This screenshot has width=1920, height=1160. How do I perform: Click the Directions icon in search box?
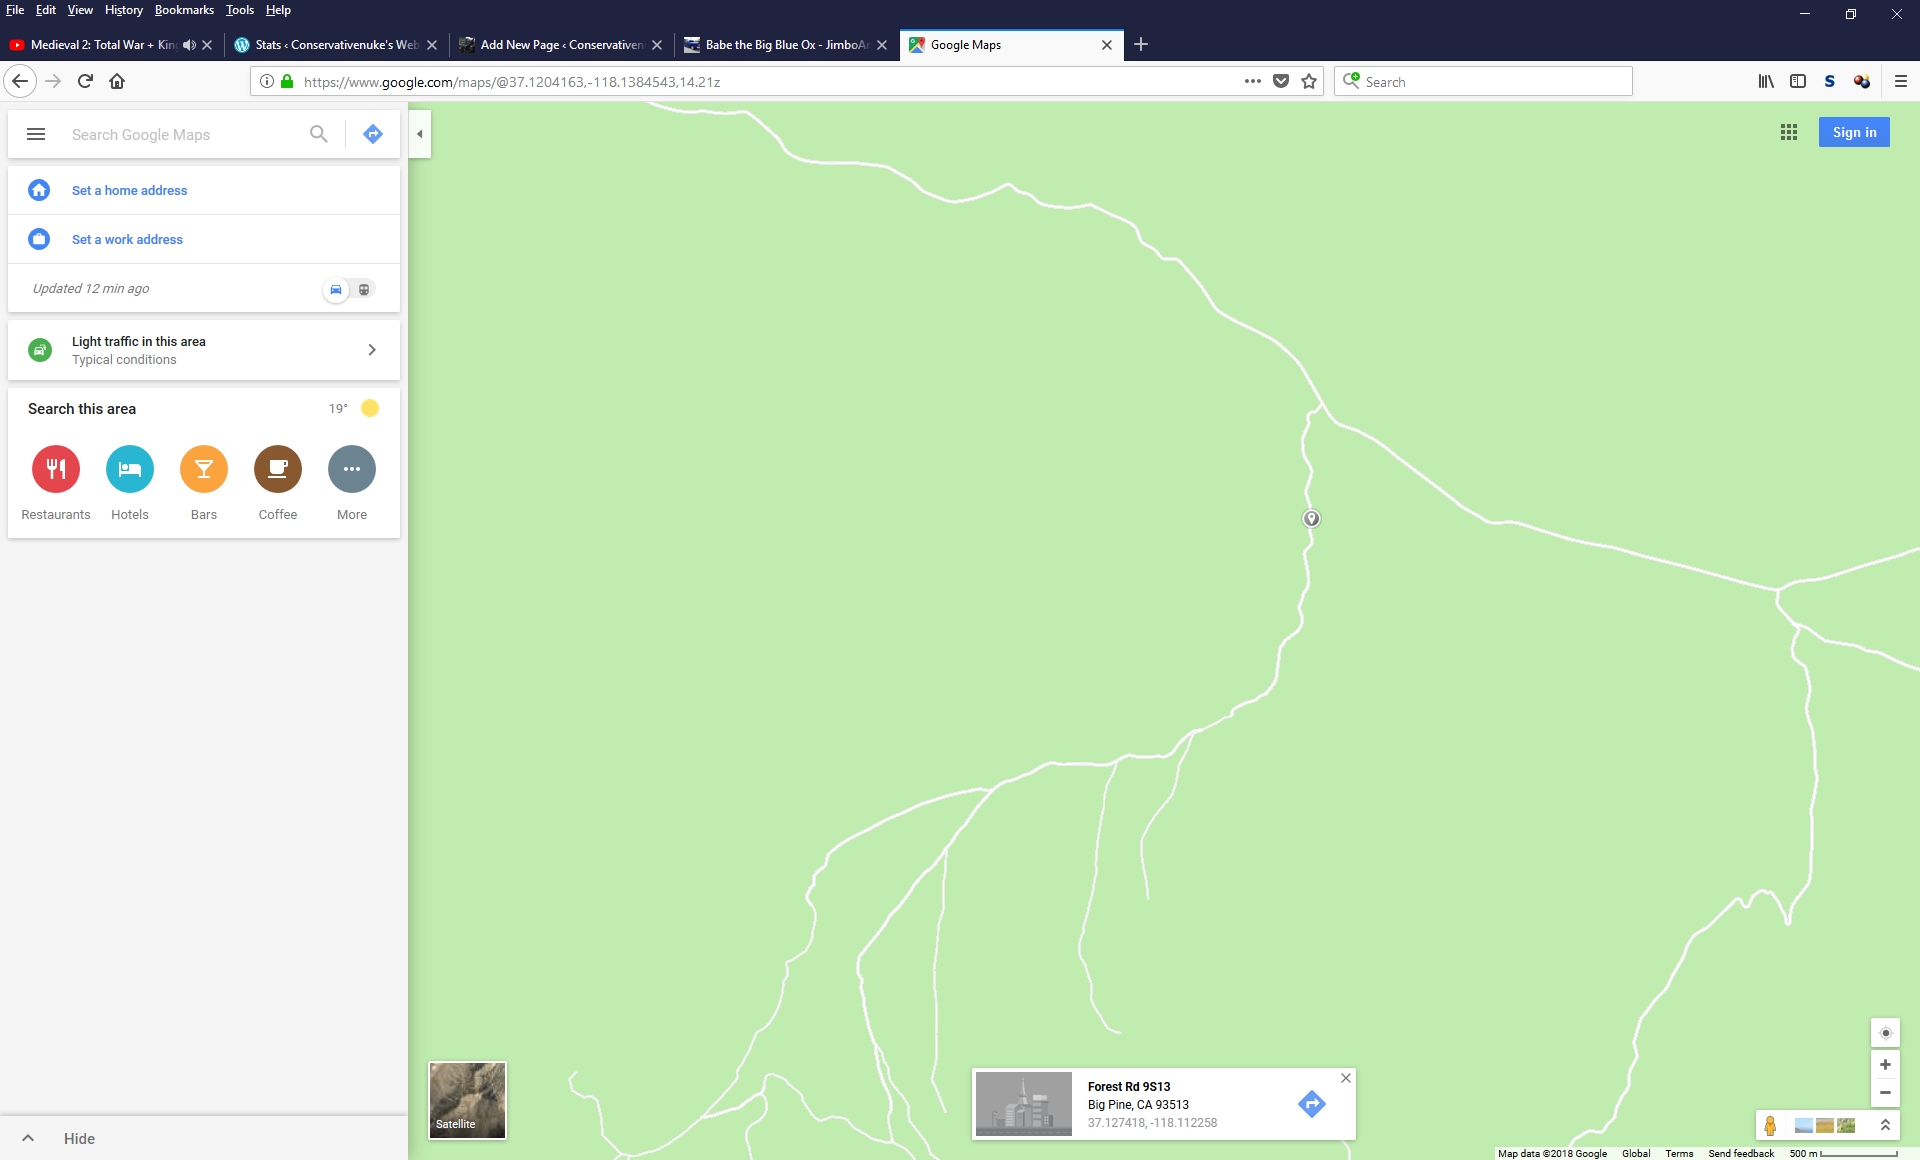(x=373, y=134)
